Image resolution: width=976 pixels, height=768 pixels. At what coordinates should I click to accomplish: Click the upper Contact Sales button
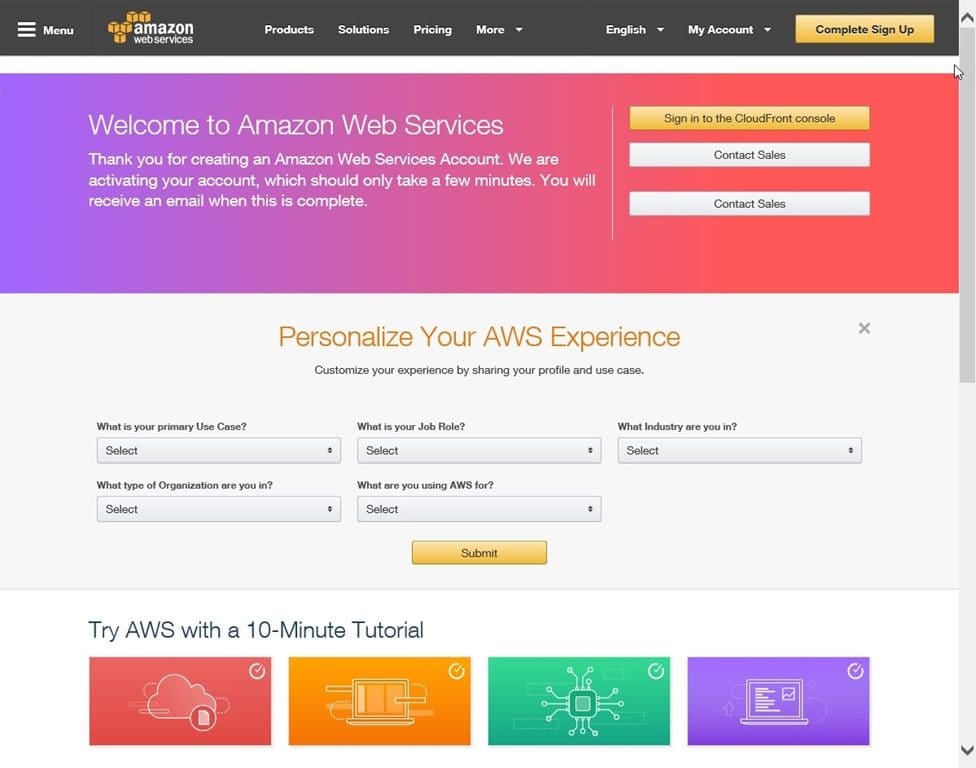pyautogui.click(x=749, y=155)
